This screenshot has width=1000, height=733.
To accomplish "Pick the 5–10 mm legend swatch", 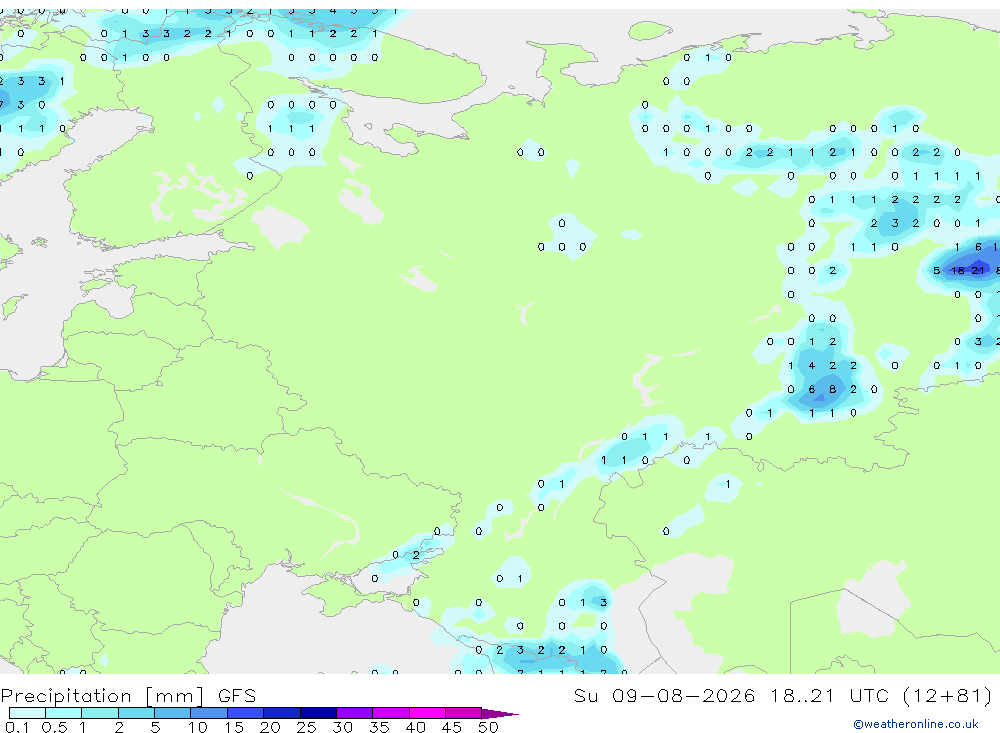I will [x=173, y=713].
